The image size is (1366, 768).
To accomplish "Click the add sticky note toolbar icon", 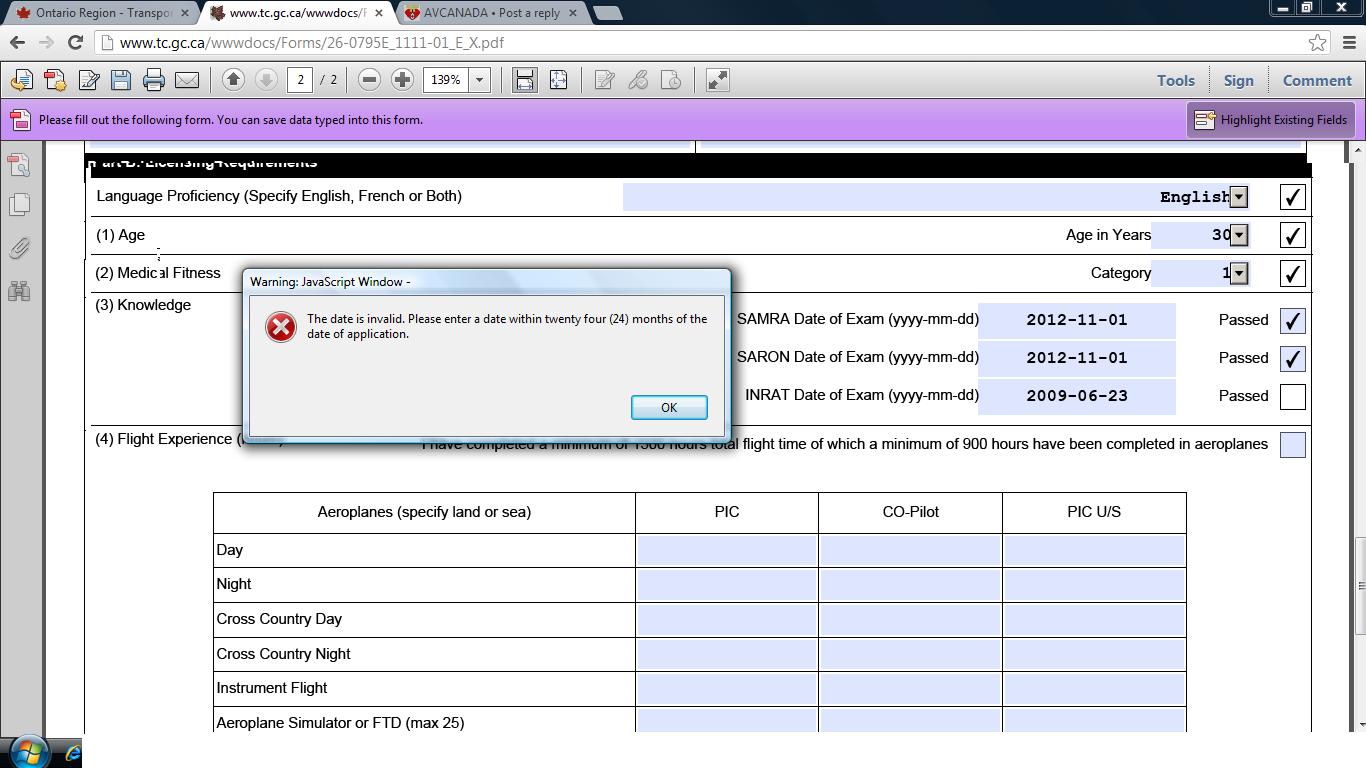I will click(x=604, y=80).
